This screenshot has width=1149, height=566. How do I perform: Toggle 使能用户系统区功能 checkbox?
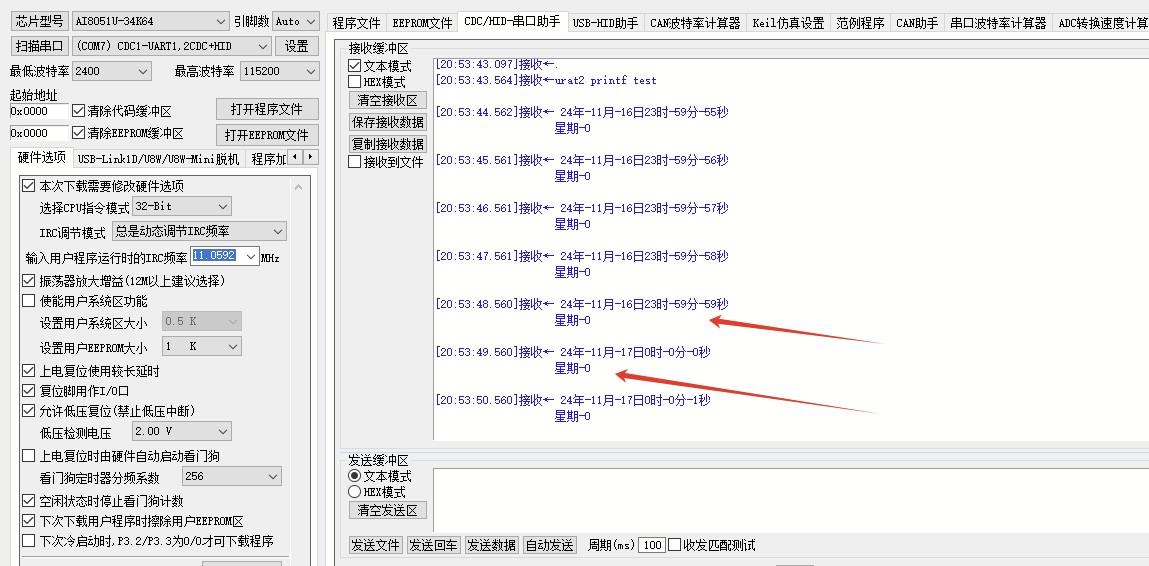tap(29, 301)
